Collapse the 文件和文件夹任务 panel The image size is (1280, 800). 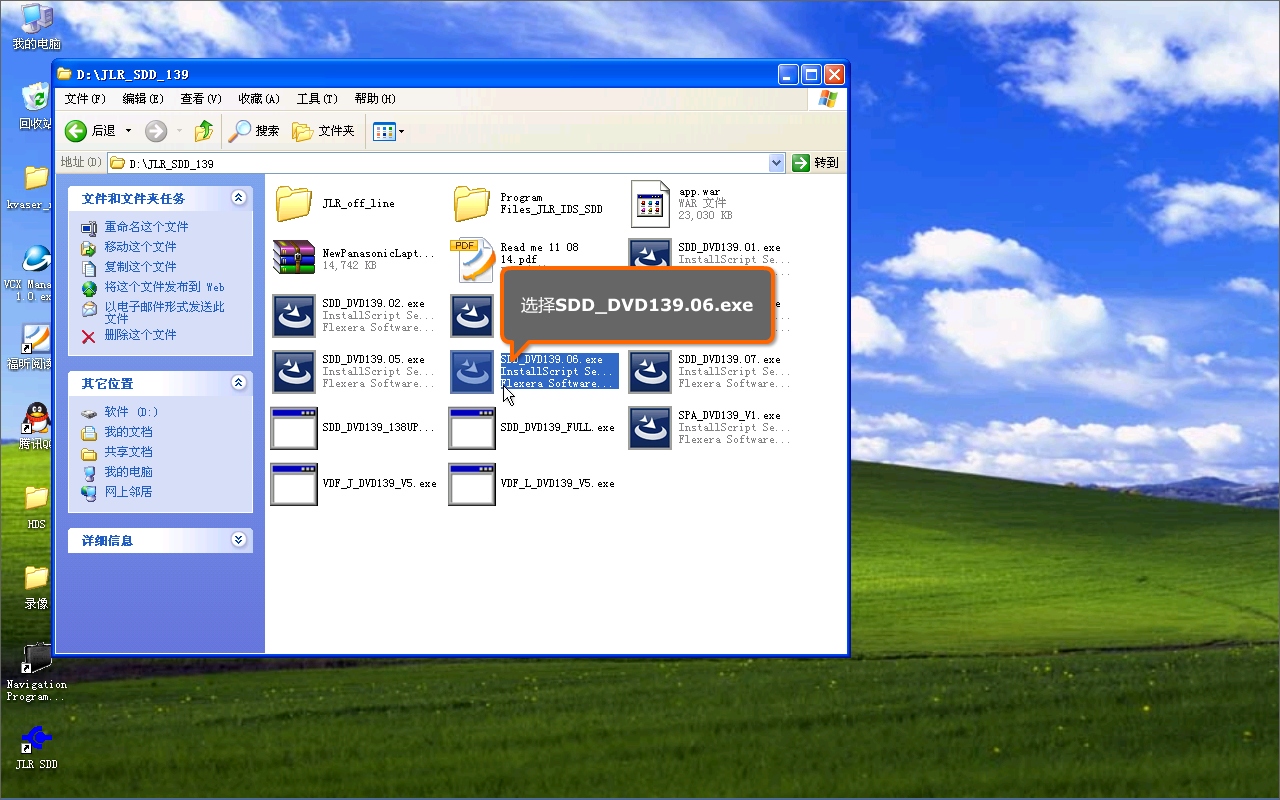point(238,198)
